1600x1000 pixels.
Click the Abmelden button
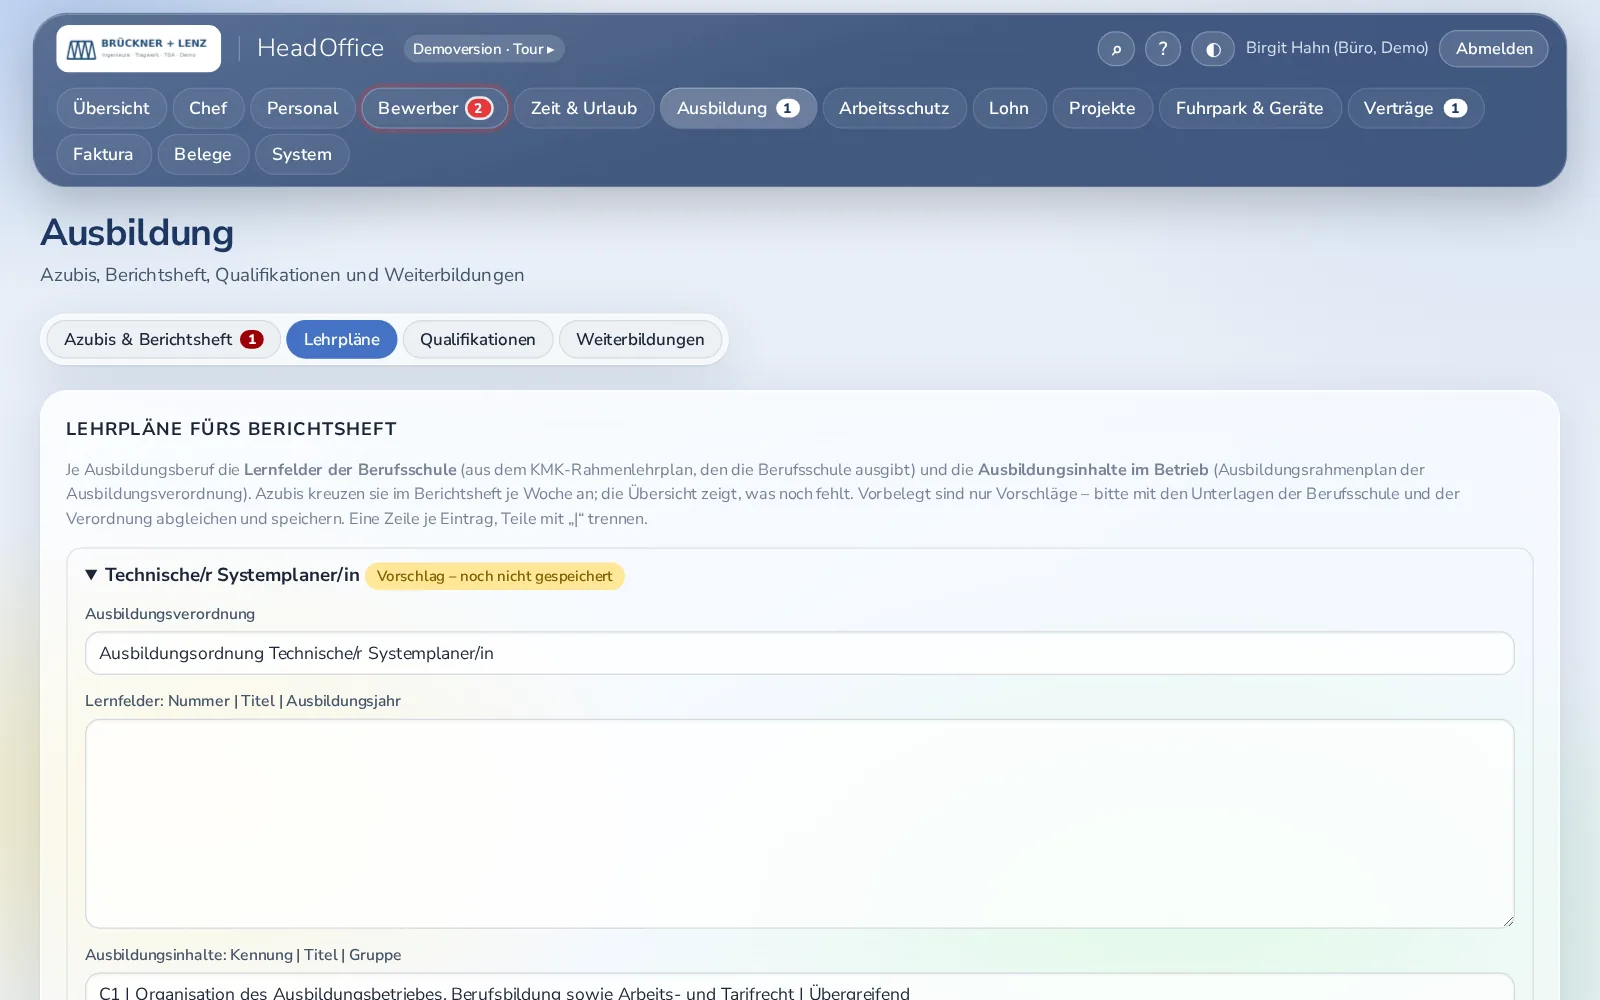[1494, 49]
